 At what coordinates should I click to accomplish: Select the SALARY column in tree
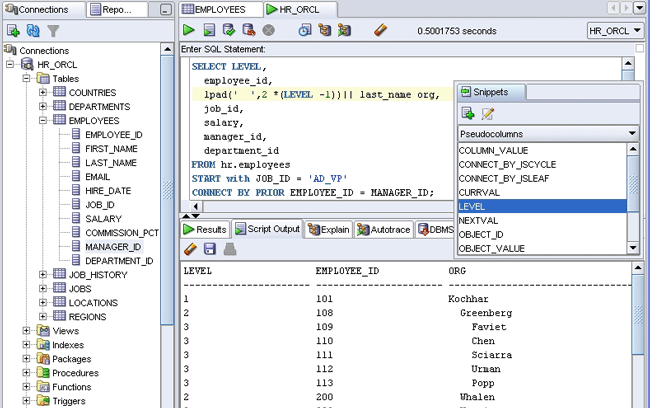103,218
